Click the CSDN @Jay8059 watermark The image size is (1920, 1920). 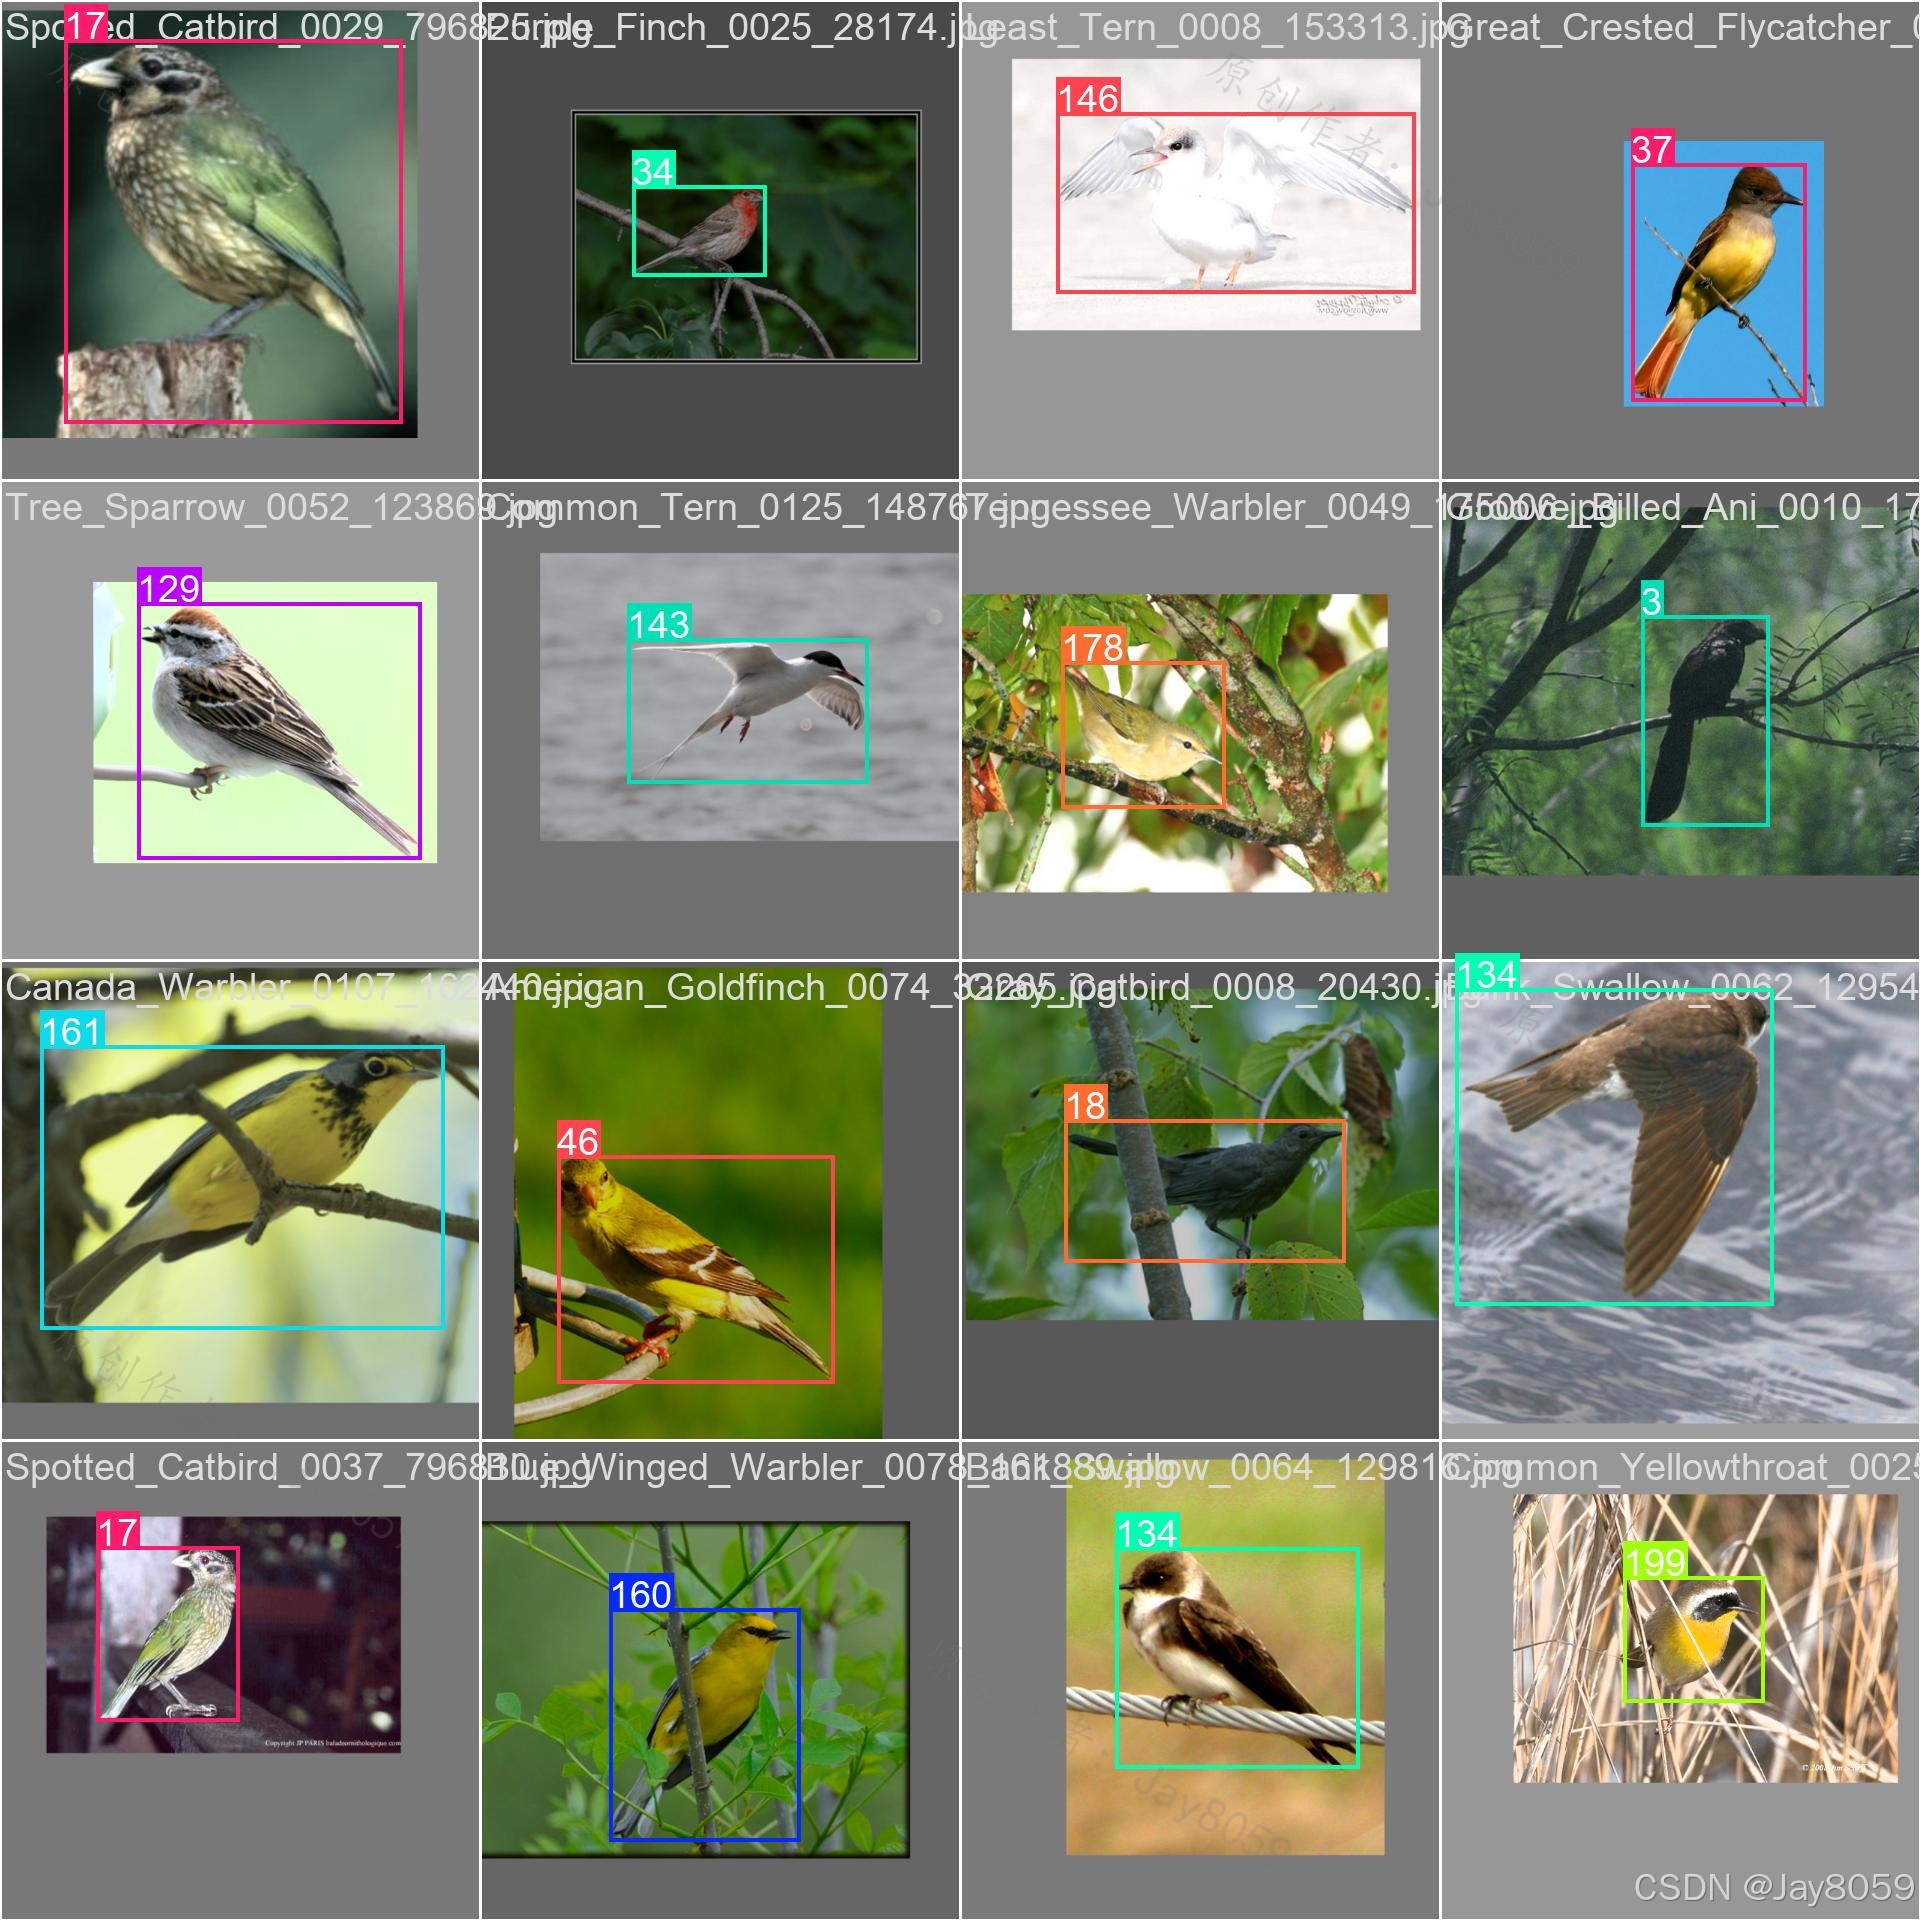(x=1773, y=1886)
